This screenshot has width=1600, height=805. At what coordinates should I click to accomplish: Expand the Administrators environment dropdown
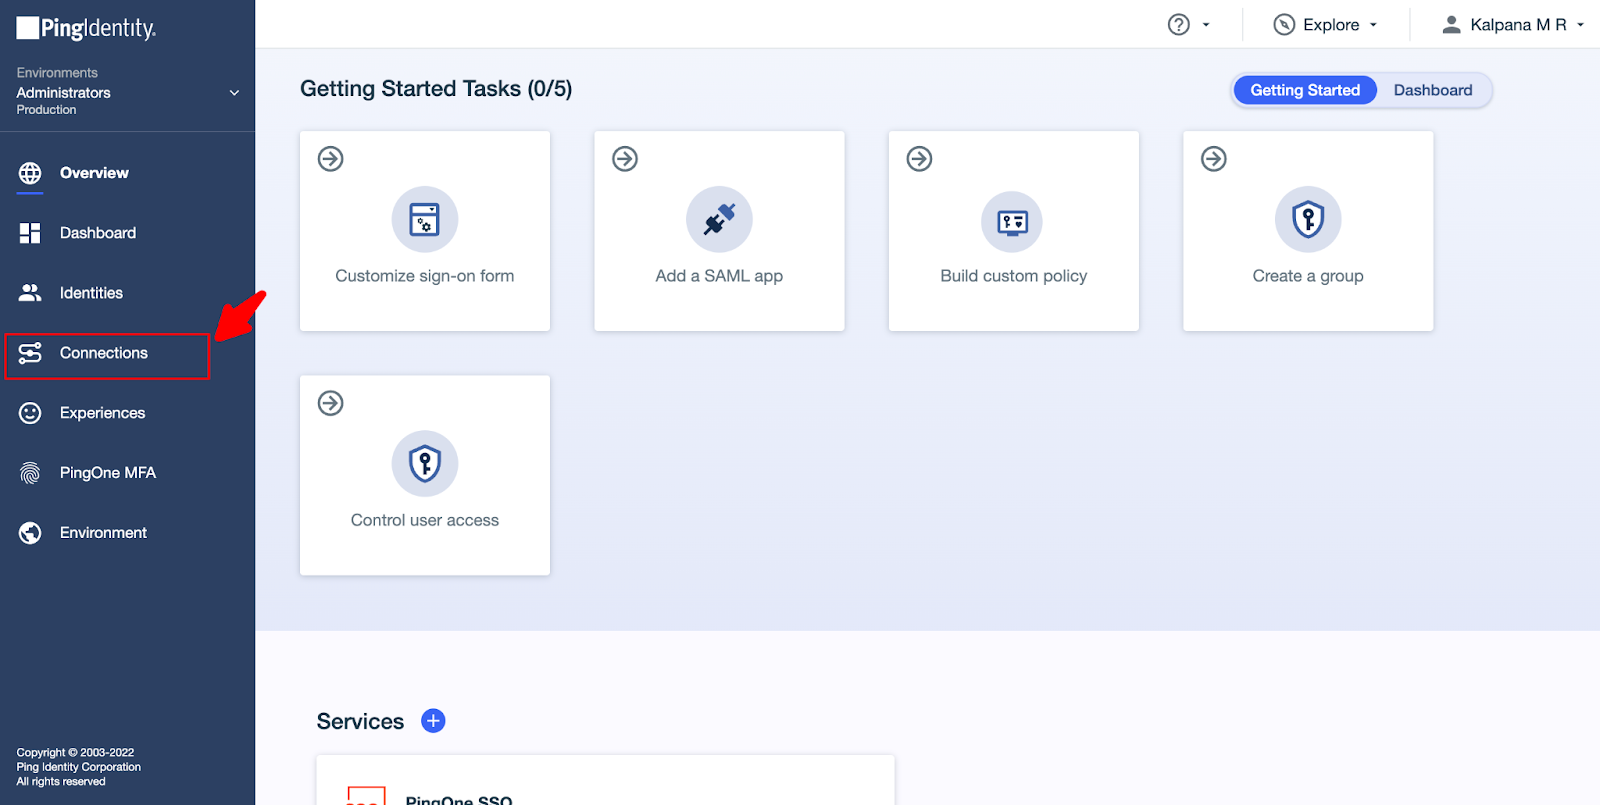pyautogui.click(x=234, y=93)
